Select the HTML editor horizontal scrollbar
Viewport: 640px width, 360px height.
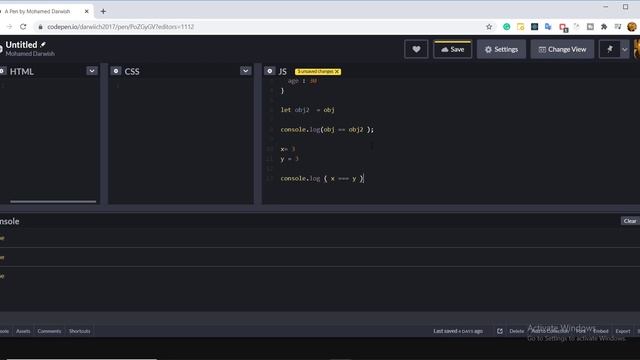(53, 201)
